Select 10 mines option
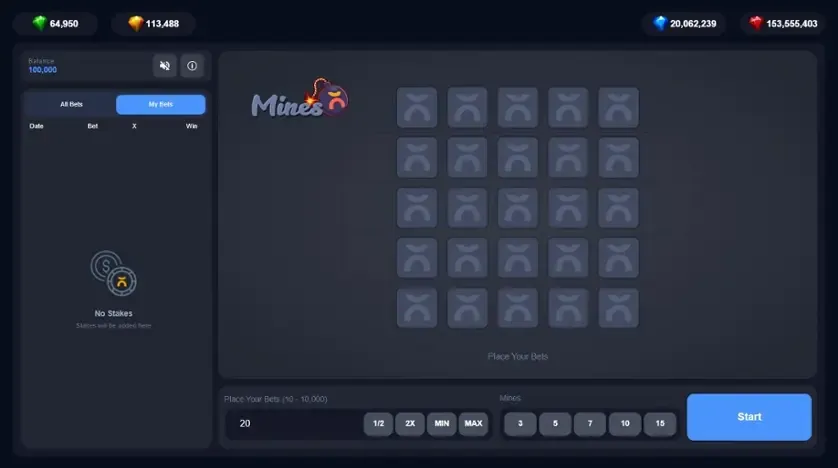 pyautogui.click(x=625, y=424)
